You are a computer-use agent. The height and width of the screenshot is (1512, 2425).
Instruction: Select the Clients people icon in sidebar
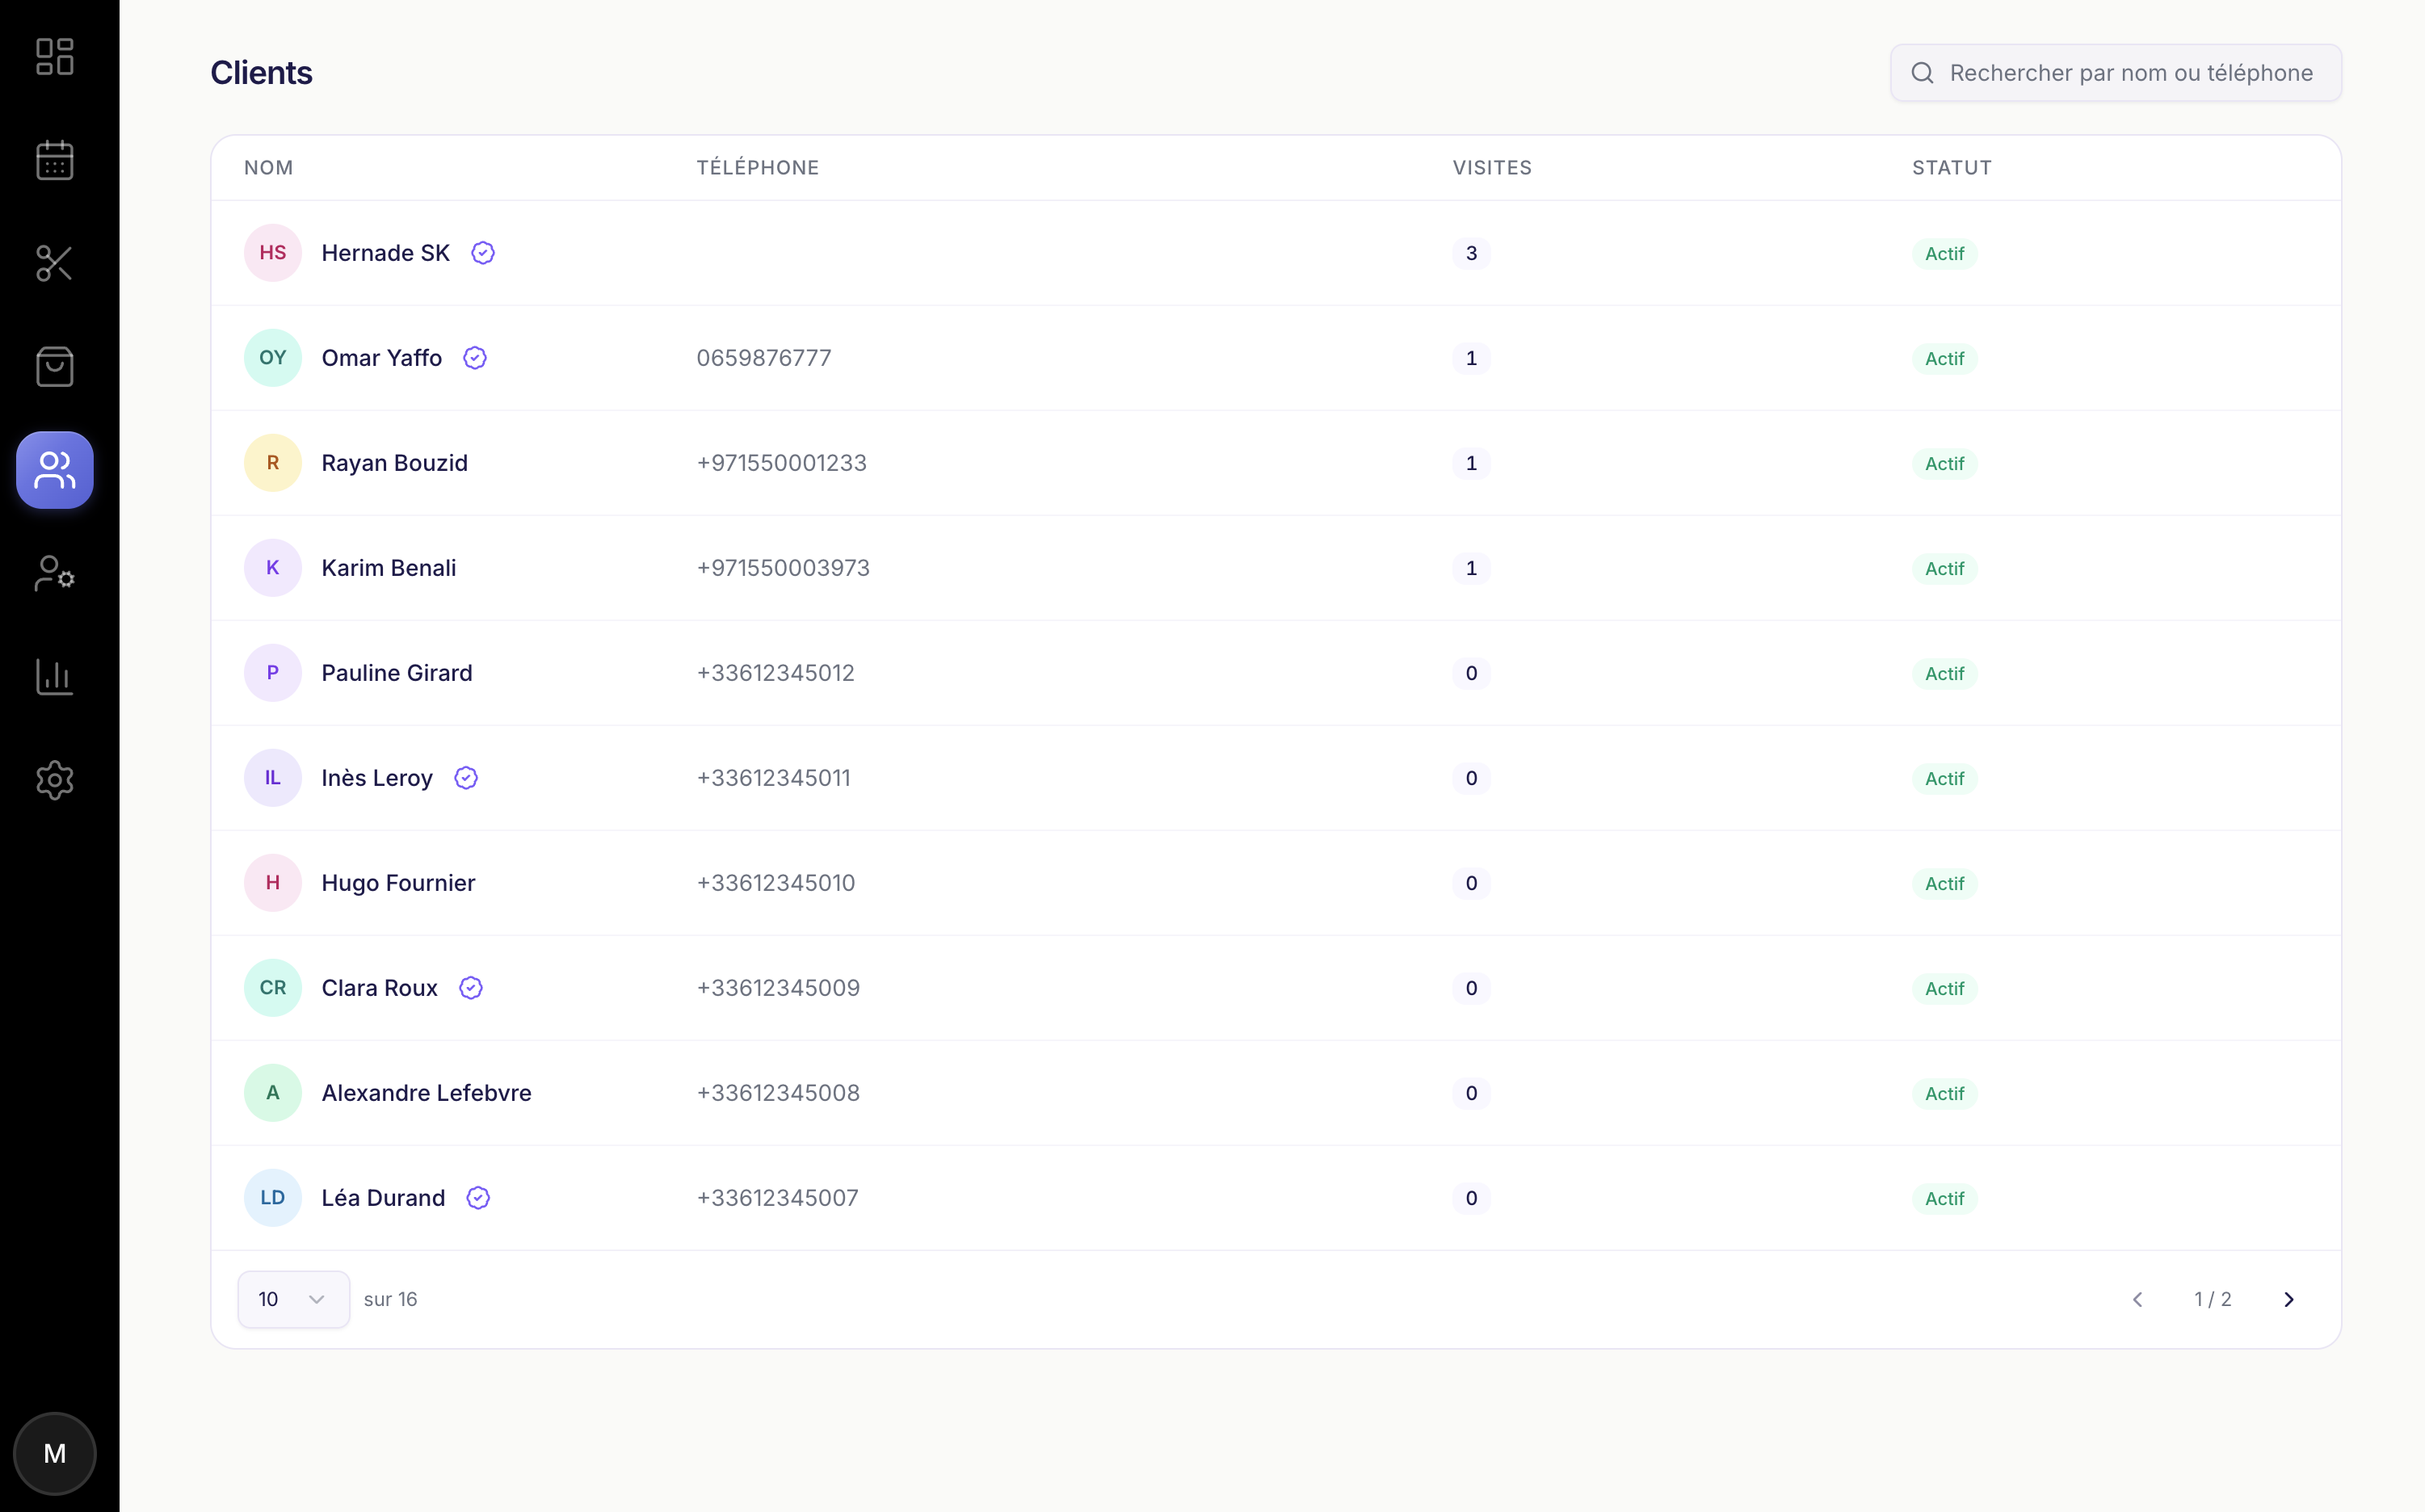54,470
